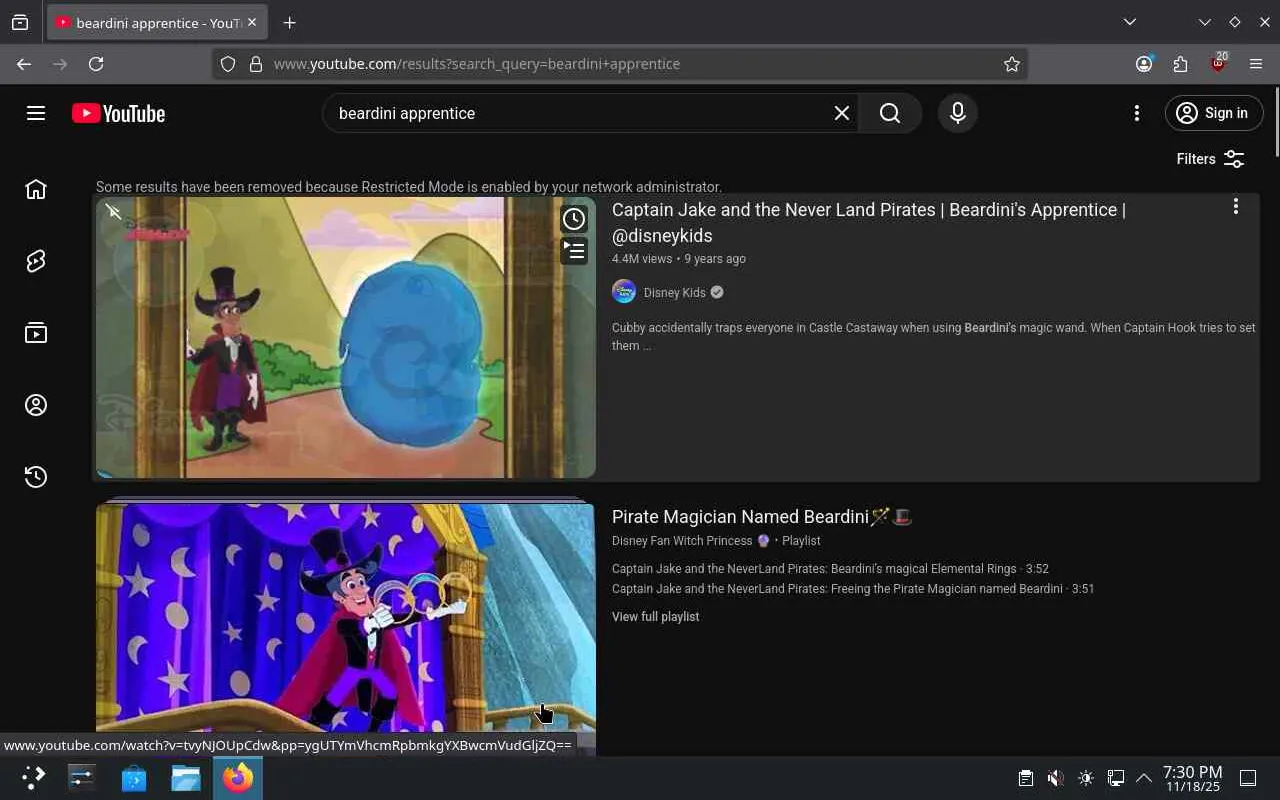This screenshot has width=1280, height=800.
Task: Unmute the Beardini's Apprentice thumbnail preview
Action: tap(114, 212)
